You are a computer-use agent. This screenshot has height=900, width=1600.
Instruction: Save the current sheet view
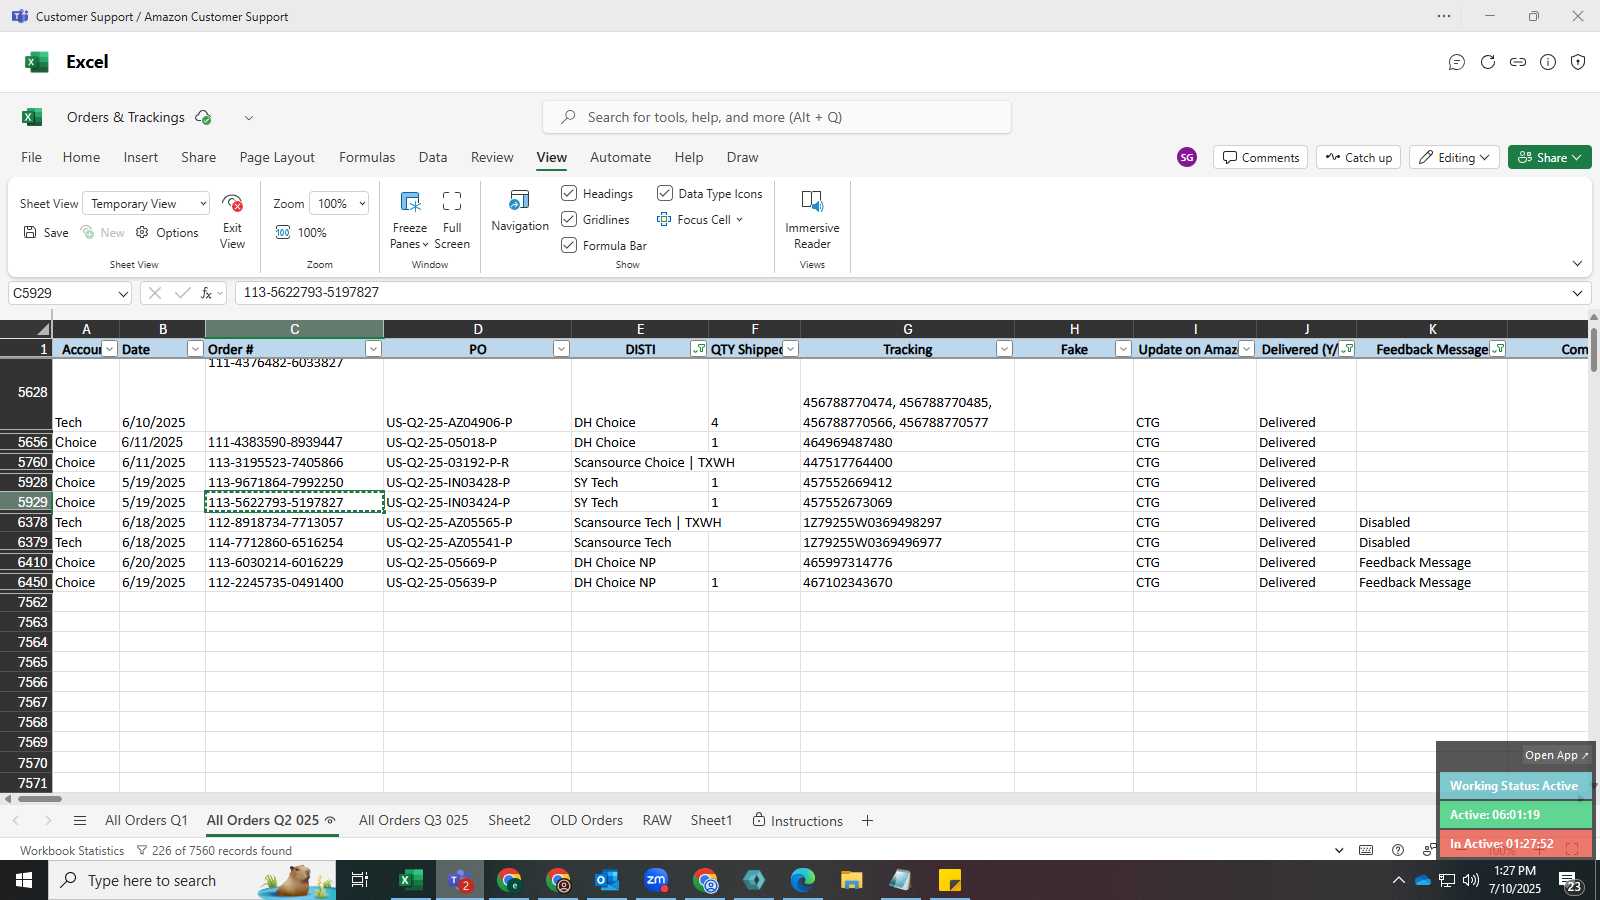(46, 232)
